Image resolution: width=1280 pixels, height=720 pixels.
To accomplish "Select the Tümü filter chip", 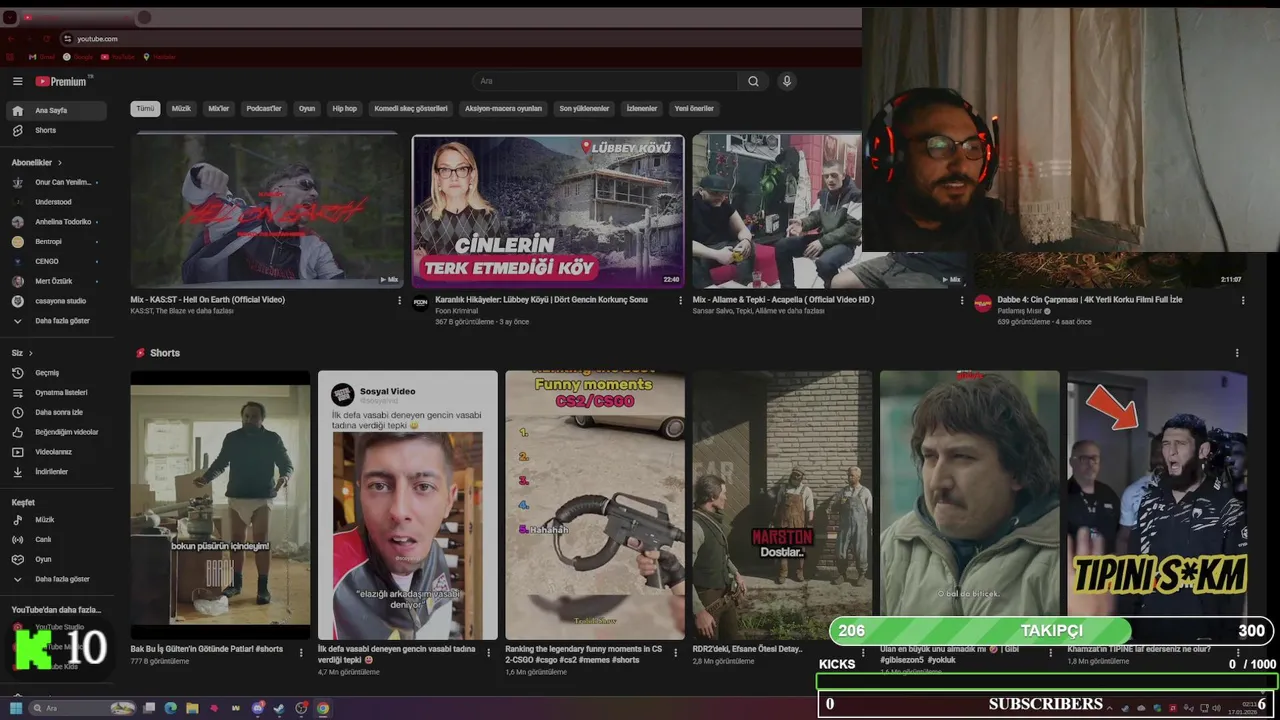I will pos(145,108).
